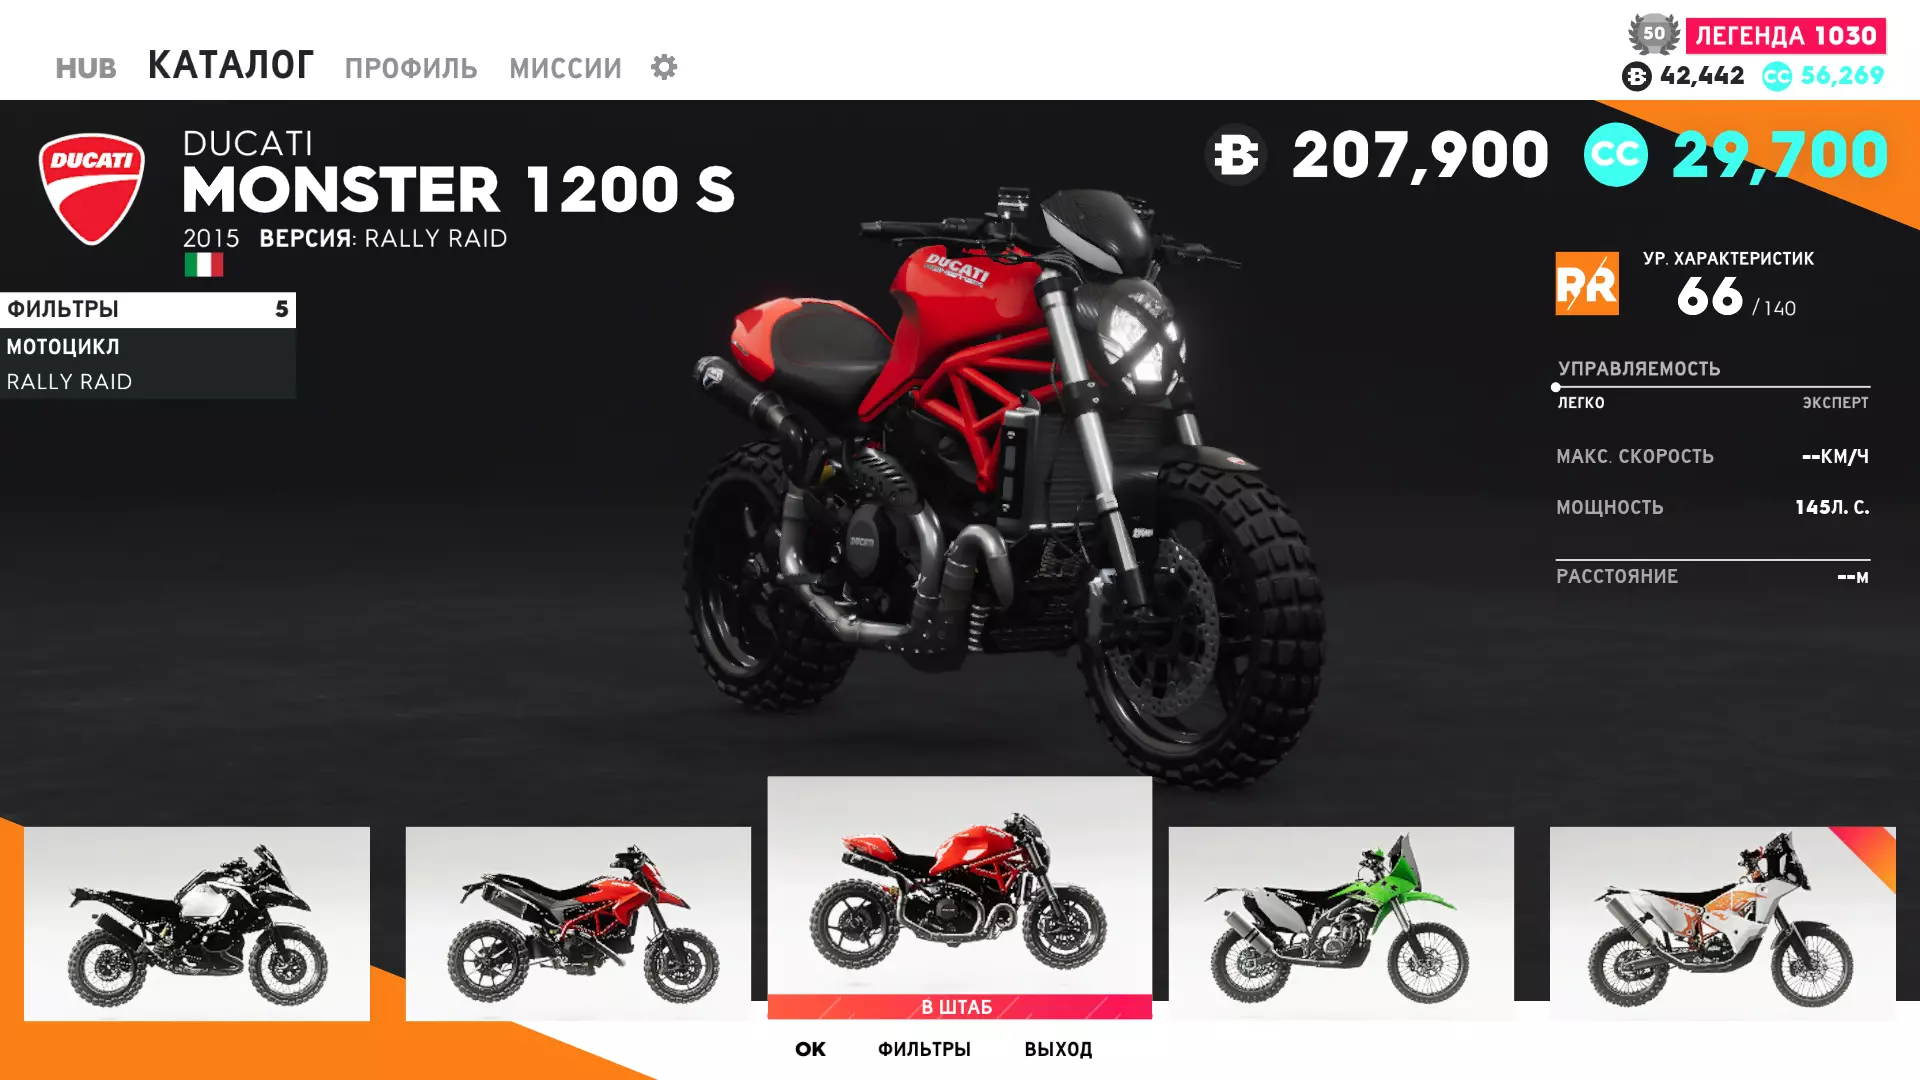Click the Ducati brand logo

[x=92, y=188]
